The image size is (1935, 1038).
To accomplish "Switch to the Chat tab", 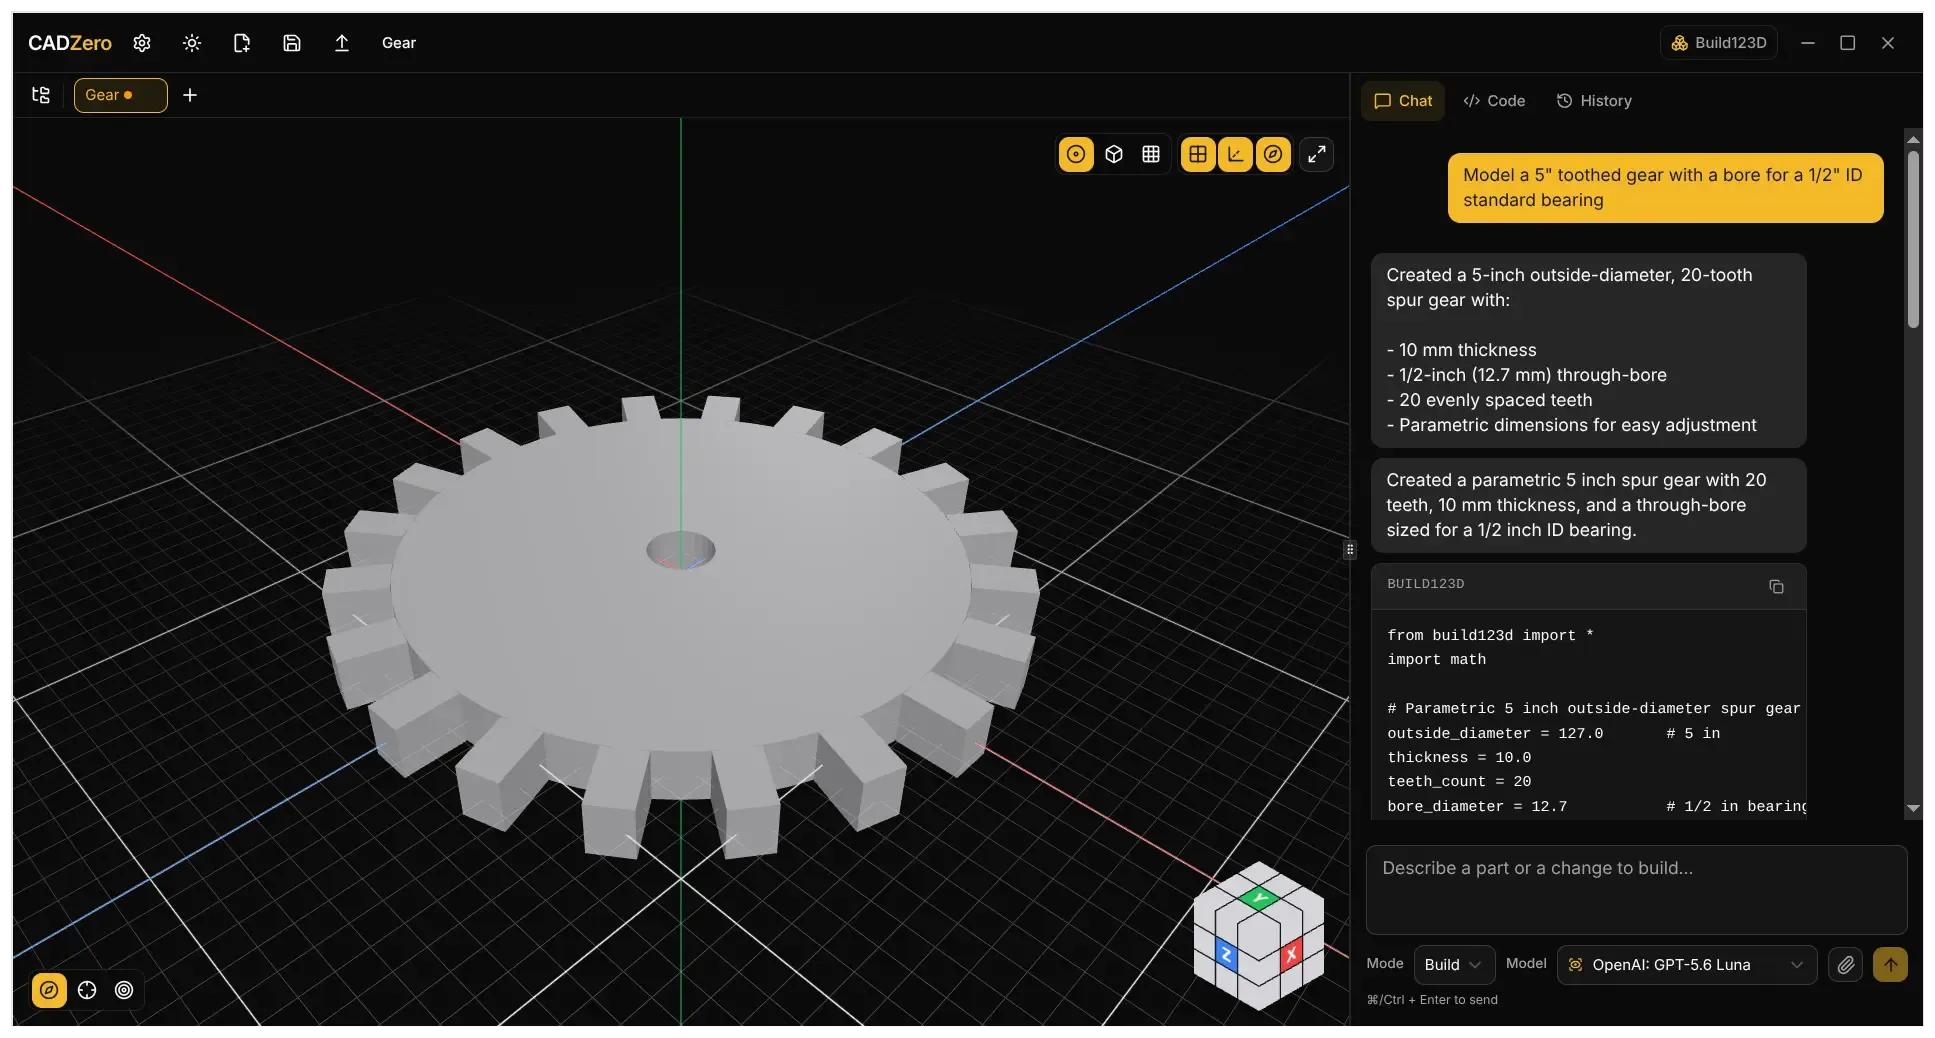I will (x=1403, y=101).
